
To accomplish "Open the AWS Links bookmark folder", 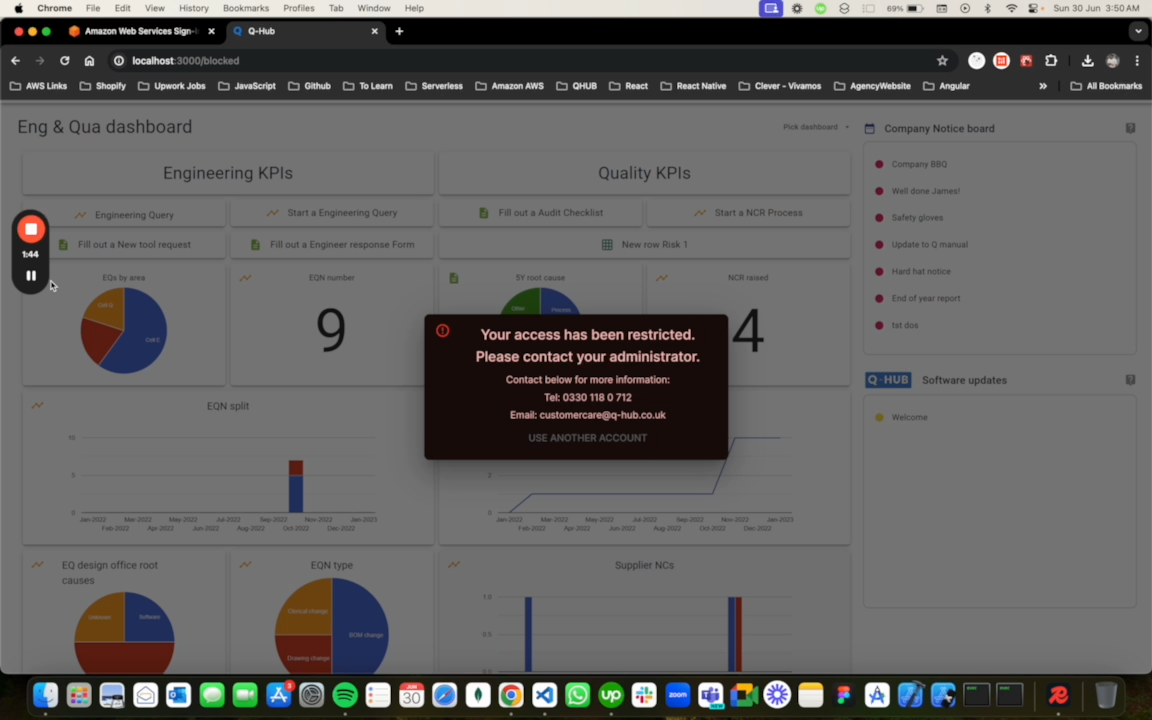I will [38, 86].
